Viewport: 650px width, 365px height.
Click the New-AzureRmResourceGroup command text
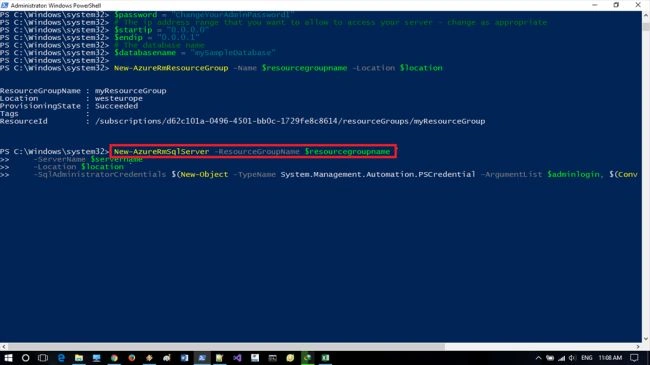(171, 68)
